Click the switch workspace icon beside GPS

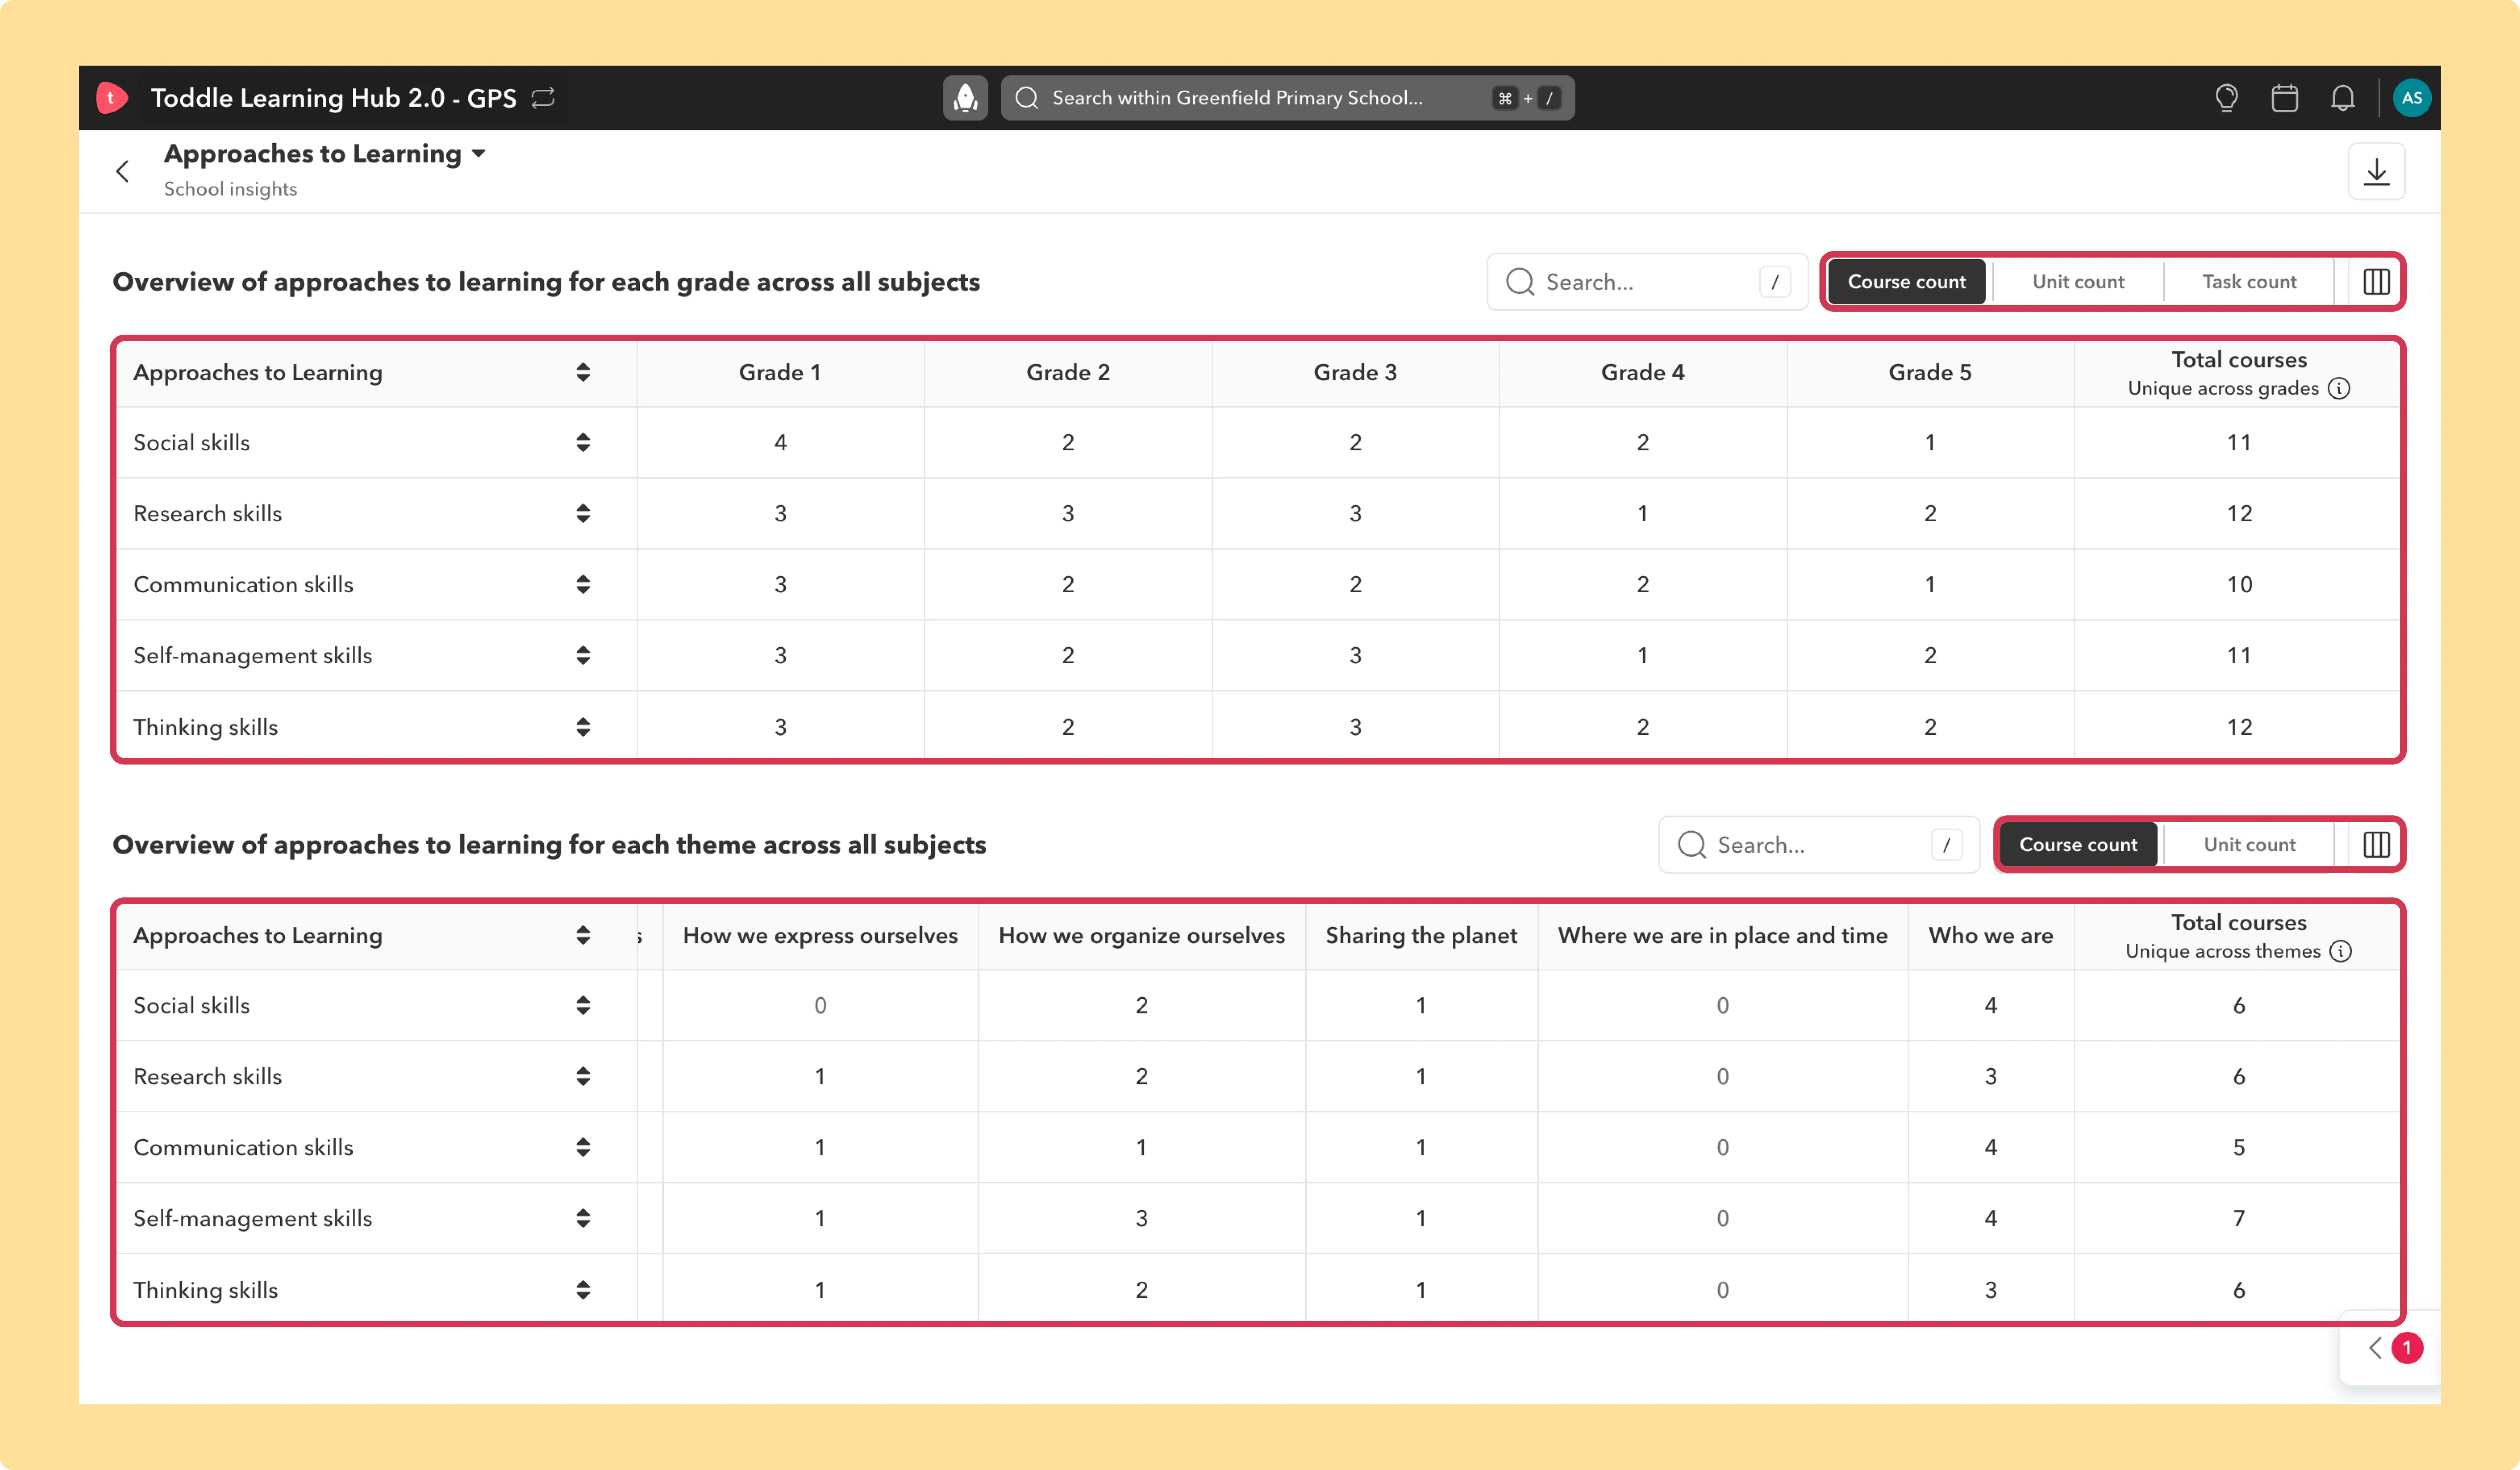click(x=543, y=98)
